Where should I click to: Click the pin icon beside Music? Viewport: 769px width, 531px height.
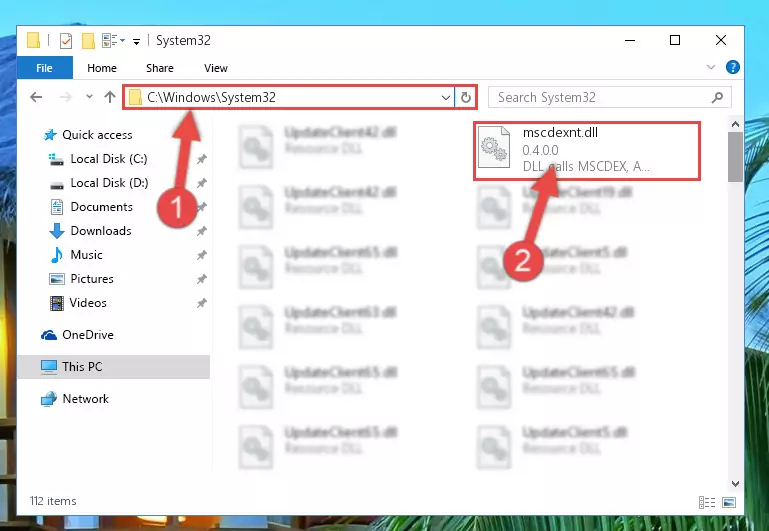coord(202,255)
